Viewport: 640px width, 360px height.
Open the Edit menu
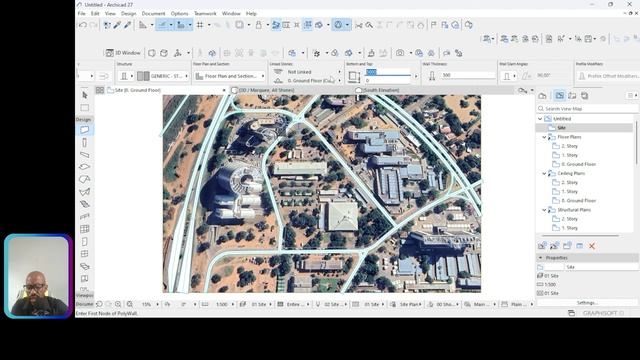pyautogui.click(x=95, y=13)
